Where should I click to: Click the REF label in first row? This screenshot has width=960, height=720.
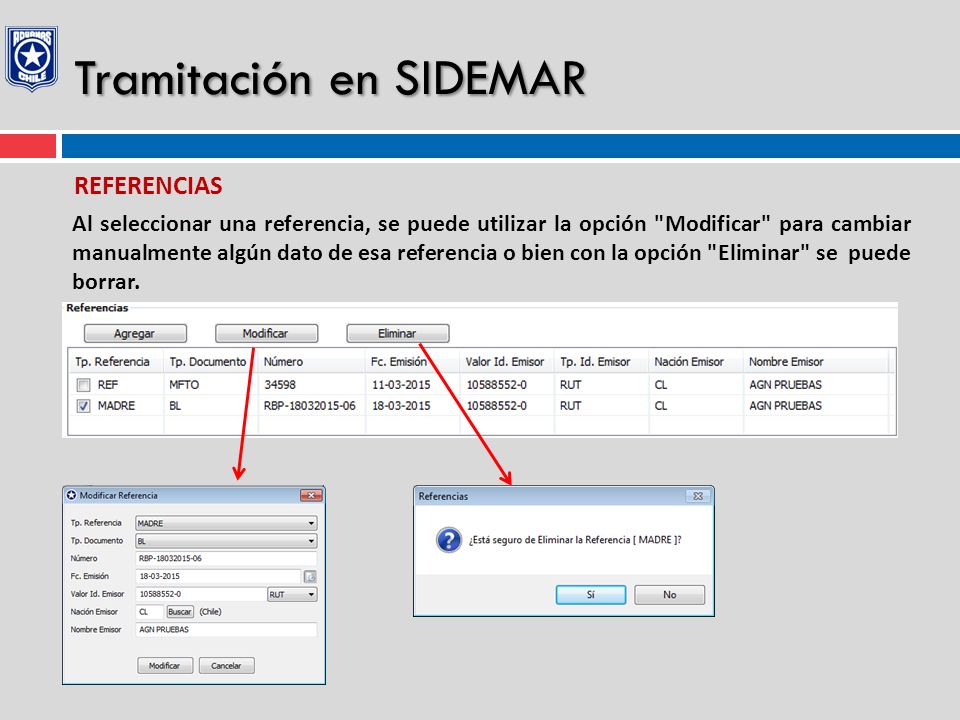(108, 385)
